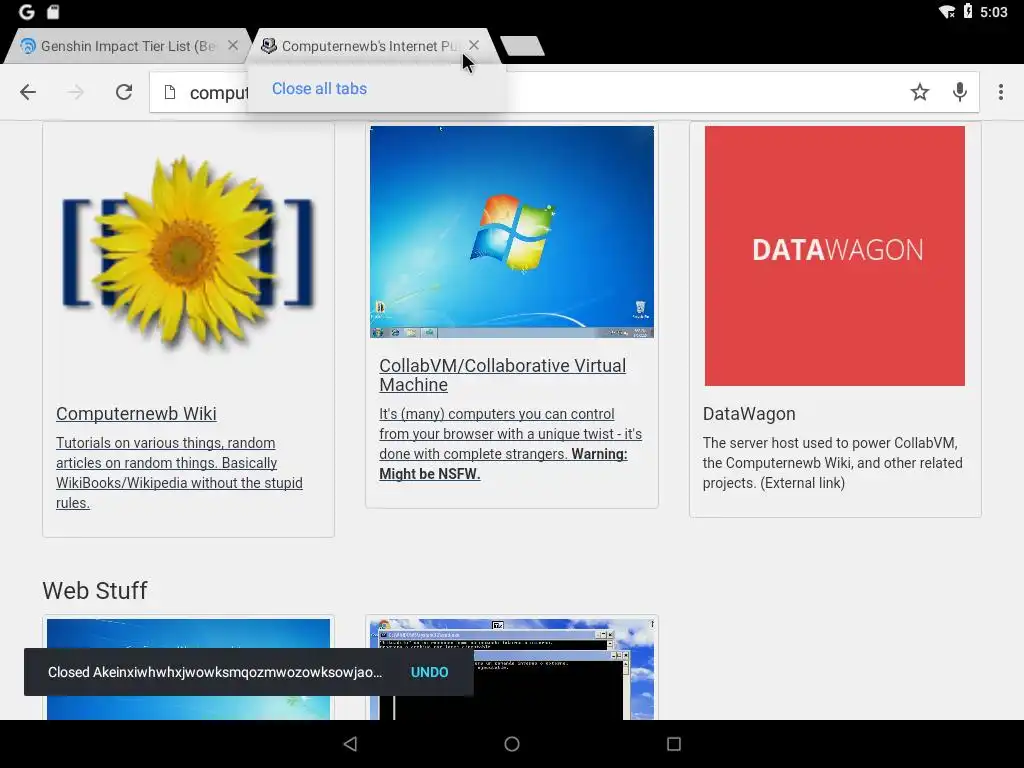
Task: Click the Windows 7 desktop CollabVM thumbnail
Action: pyautogui.click(x=511, y=232)
